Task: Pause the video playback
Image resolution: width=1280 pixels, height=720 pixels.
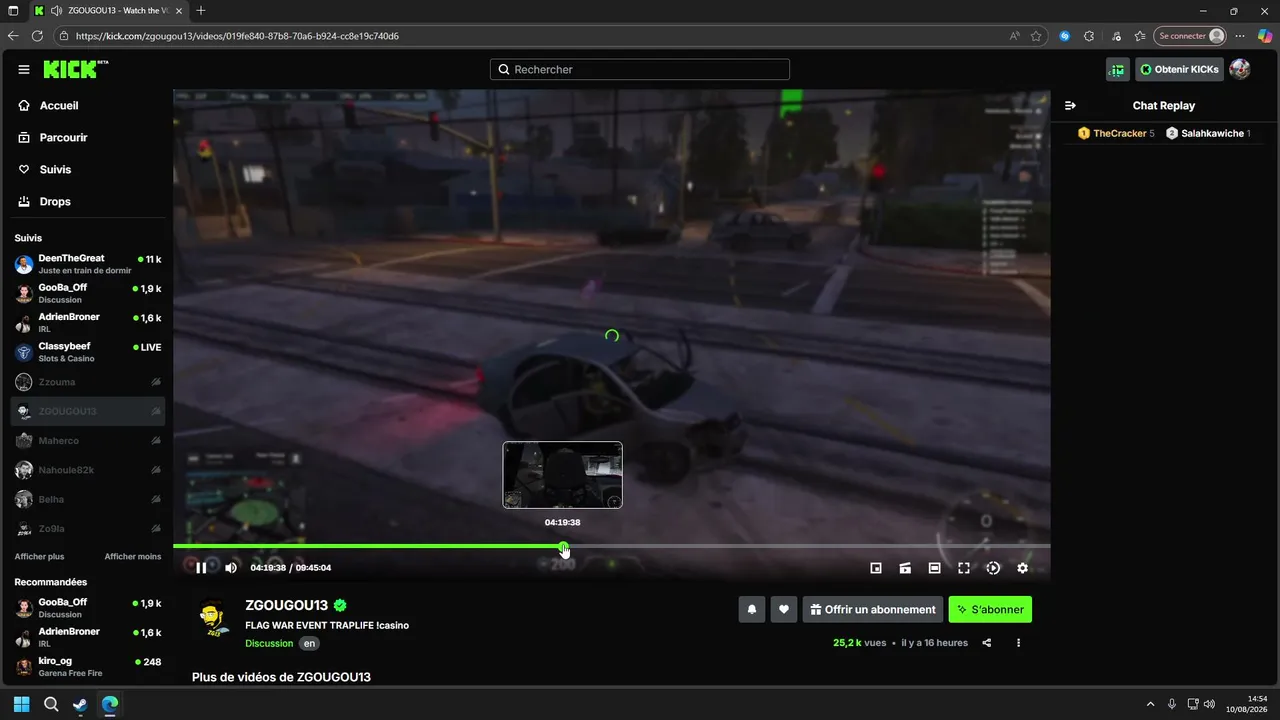Action: tap(201, 568)
